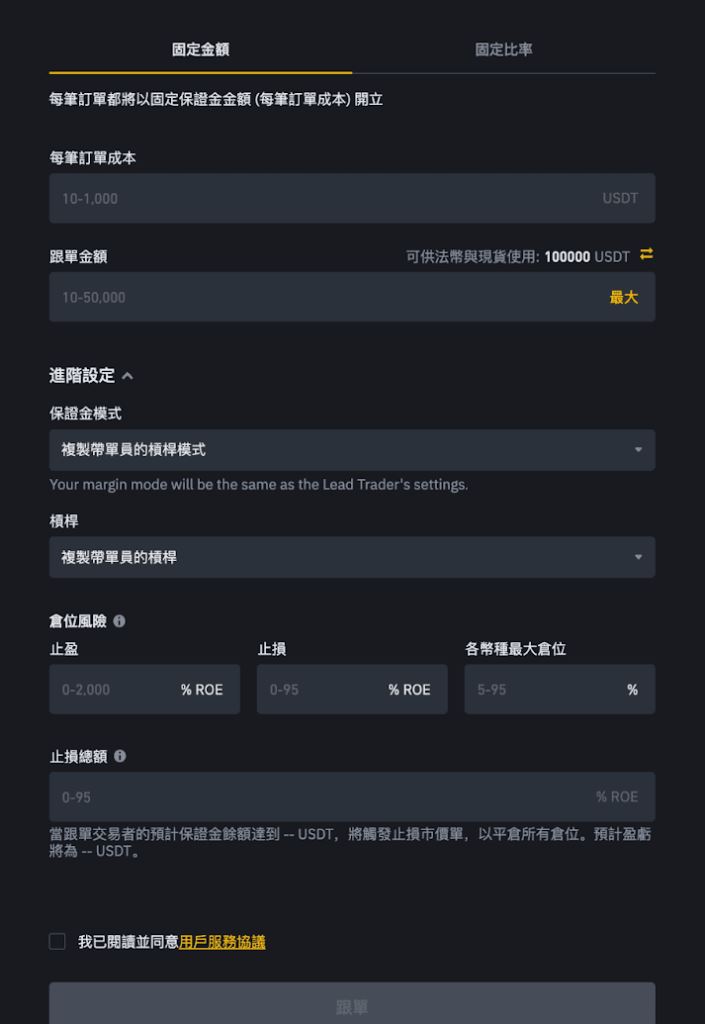Collapse the 進階設定 chevron
The width and height of the screenshot is (705, 1024).
click(127, 376)
